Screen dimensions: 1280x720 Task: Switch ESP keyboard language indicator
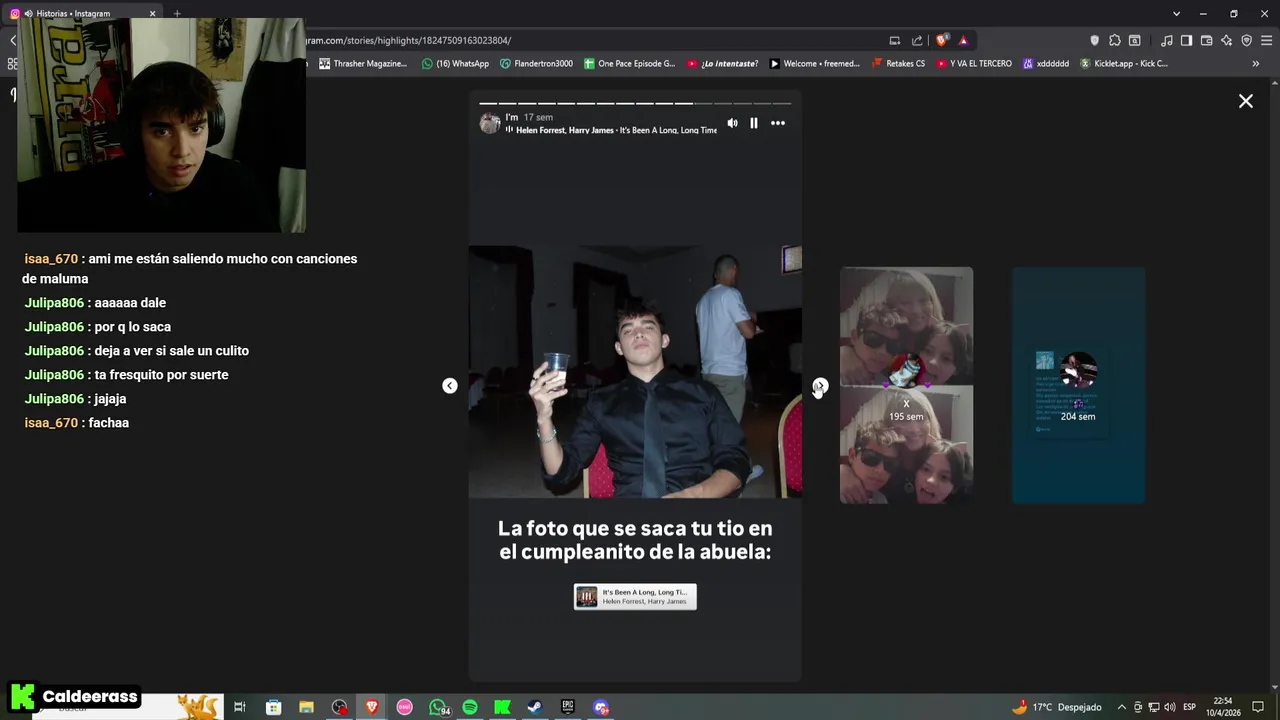tap(1190, 707)
